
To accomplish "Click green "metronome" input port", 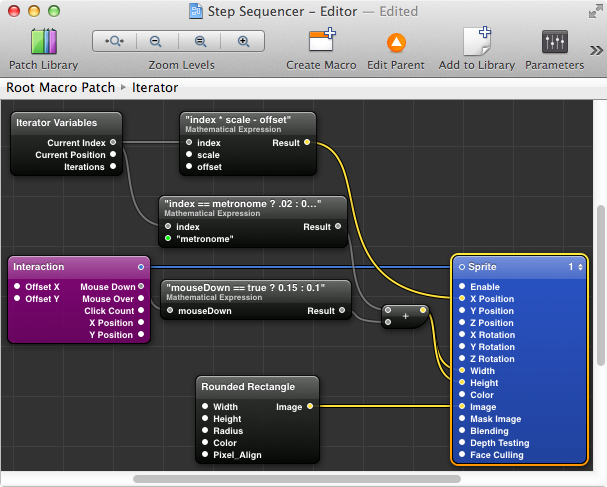I will coord(168,238).
